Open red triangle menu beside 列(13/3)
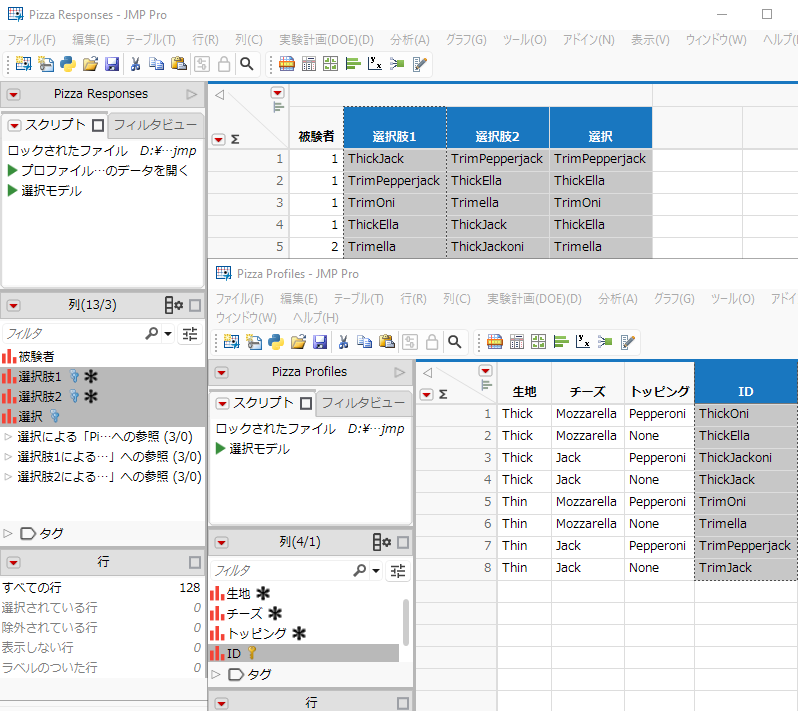This screenshot has height=711, width=798. tap(14, 306)
